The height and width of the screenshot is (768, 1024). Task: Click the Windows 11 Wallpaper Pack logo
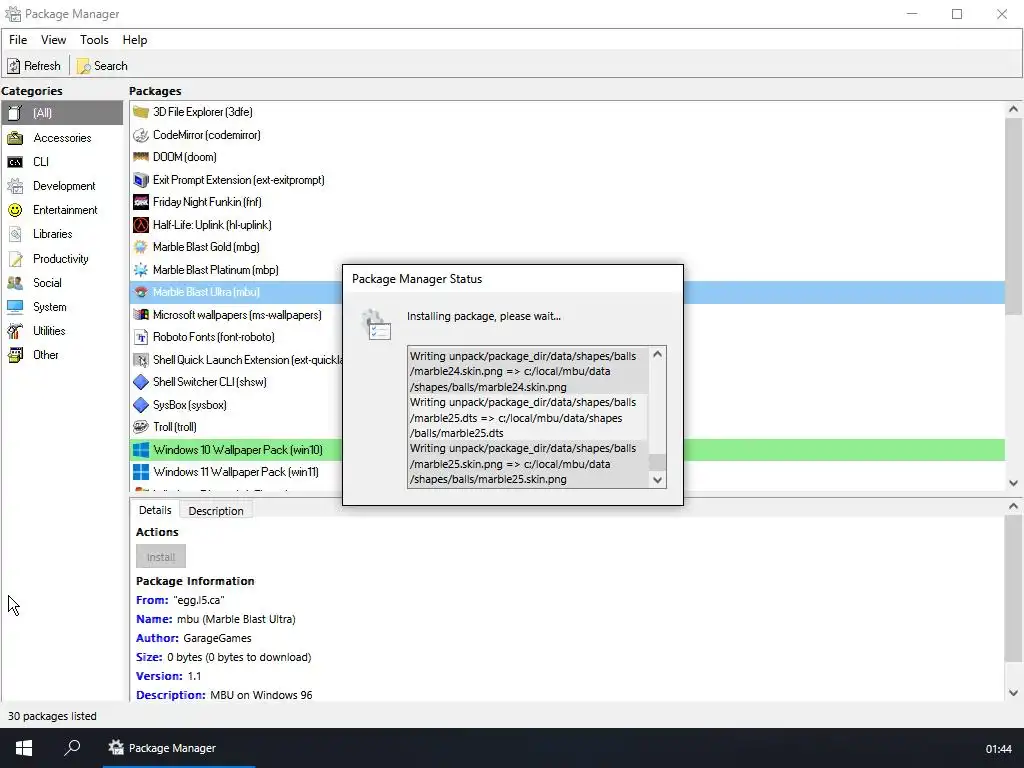point(140,472)
